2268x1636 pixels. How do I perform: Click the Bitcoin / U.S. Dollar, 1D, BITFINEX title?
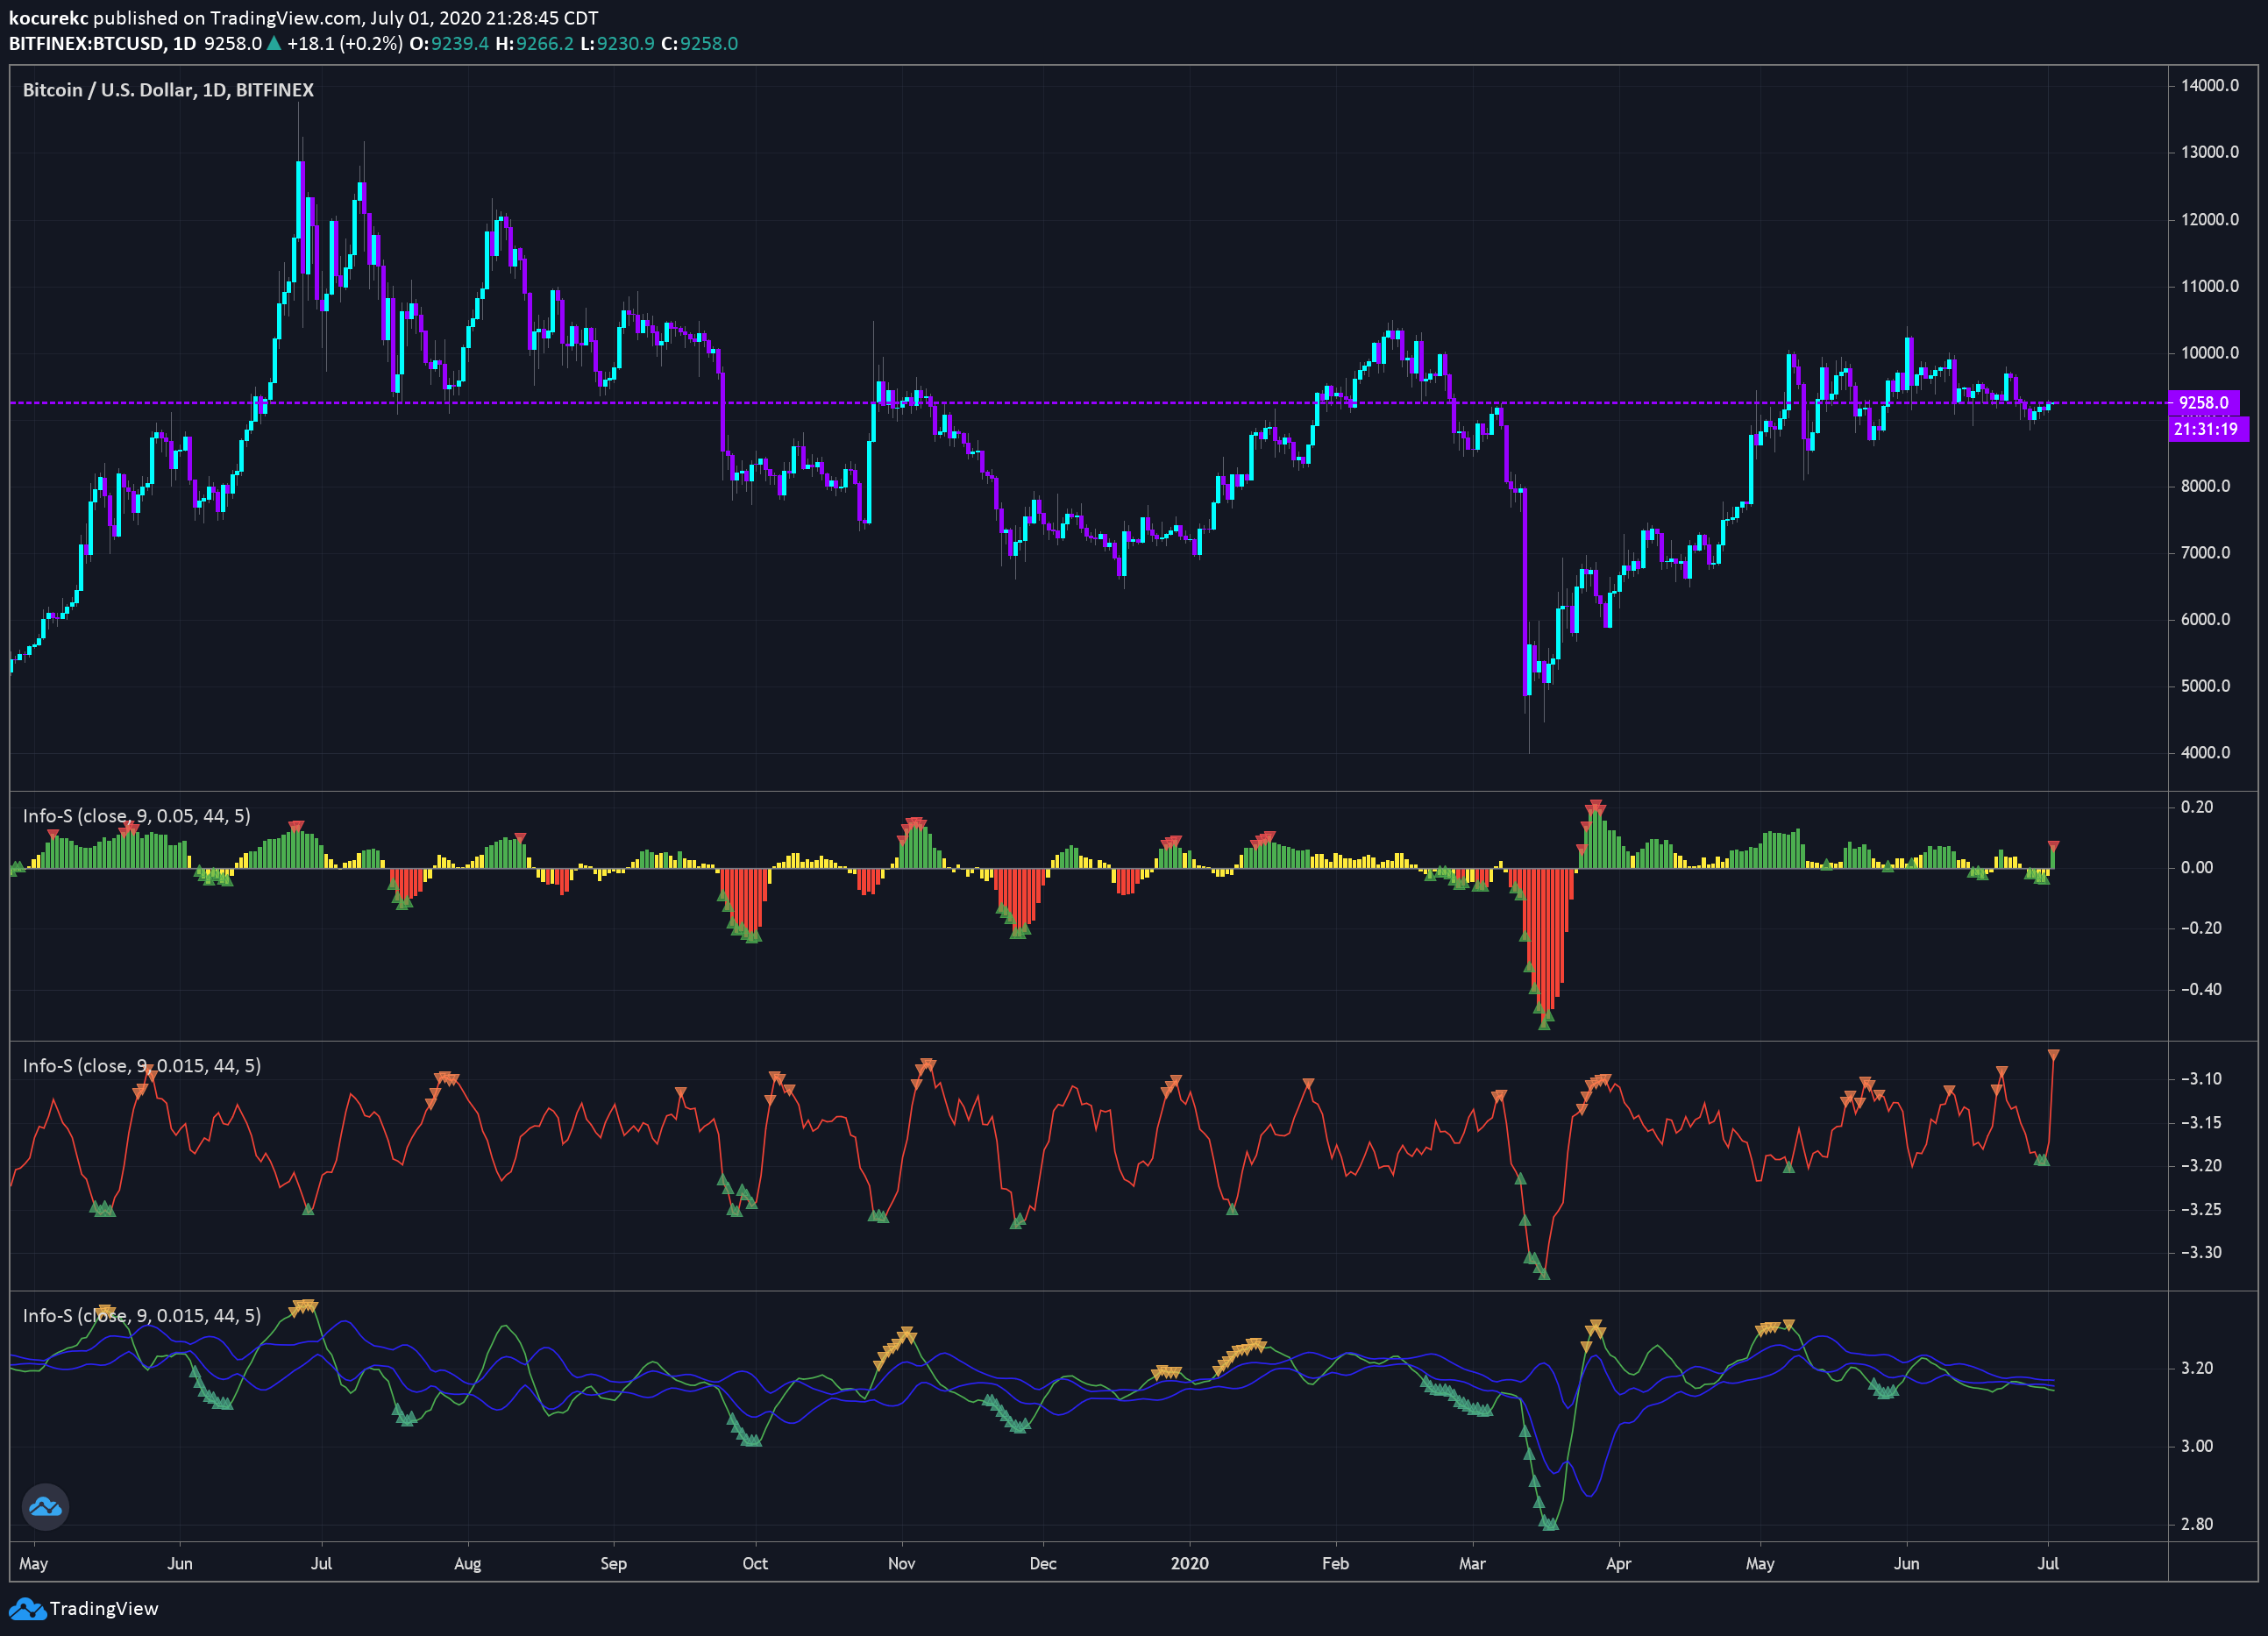[168, 90]
